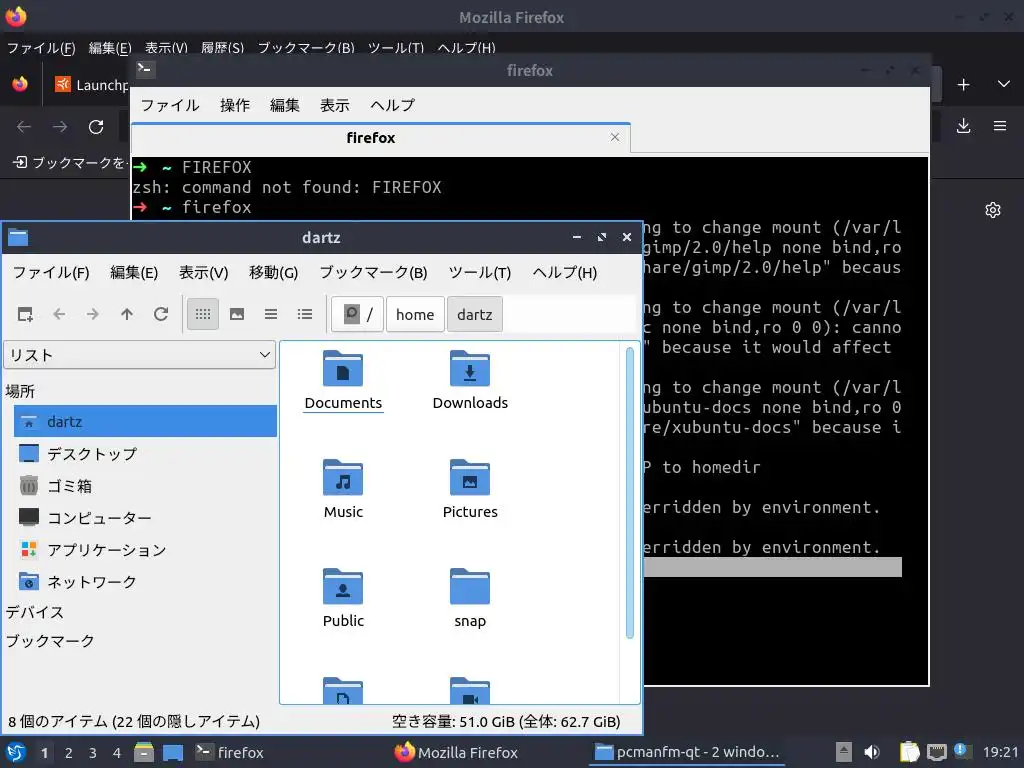Open pcmanfm 表示(V) menu
The image size is (1024, 768).
pos(204,272)
